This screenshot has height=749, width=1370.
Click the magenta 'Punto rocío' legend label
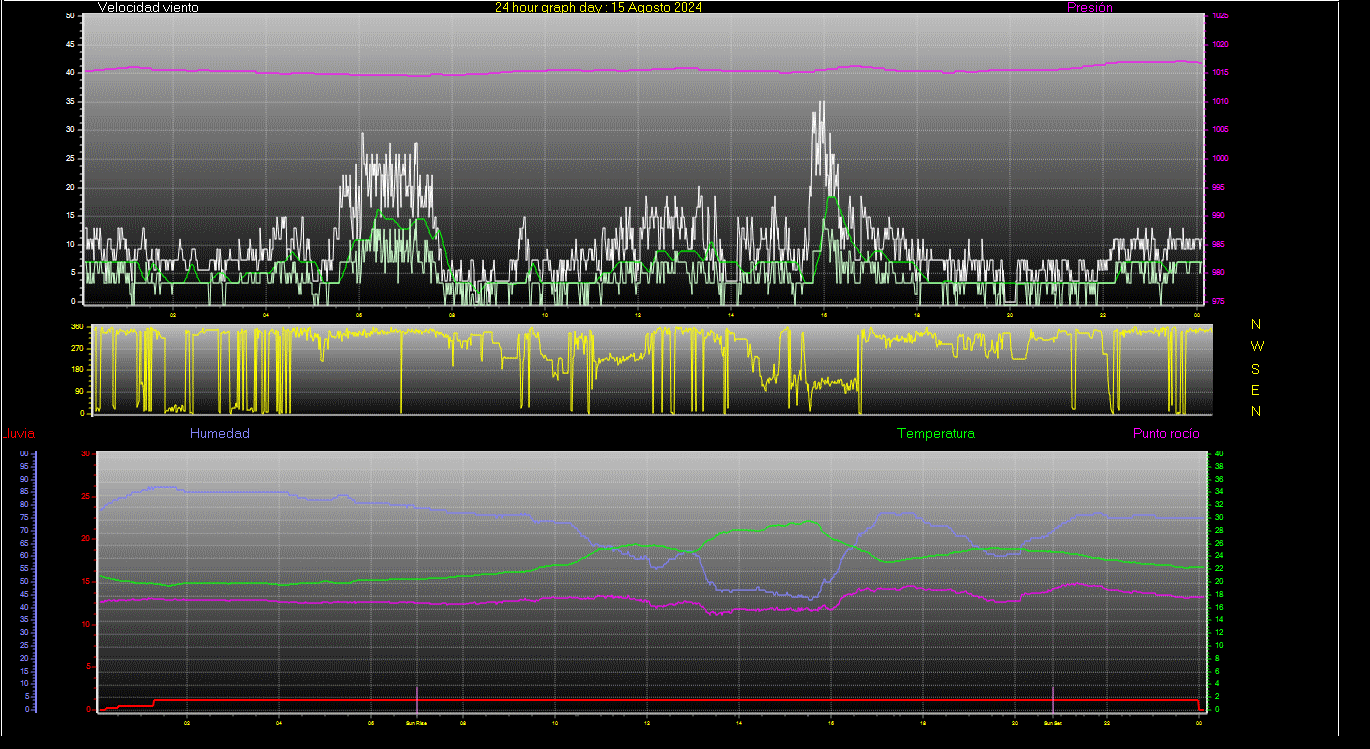[1166, 434]
